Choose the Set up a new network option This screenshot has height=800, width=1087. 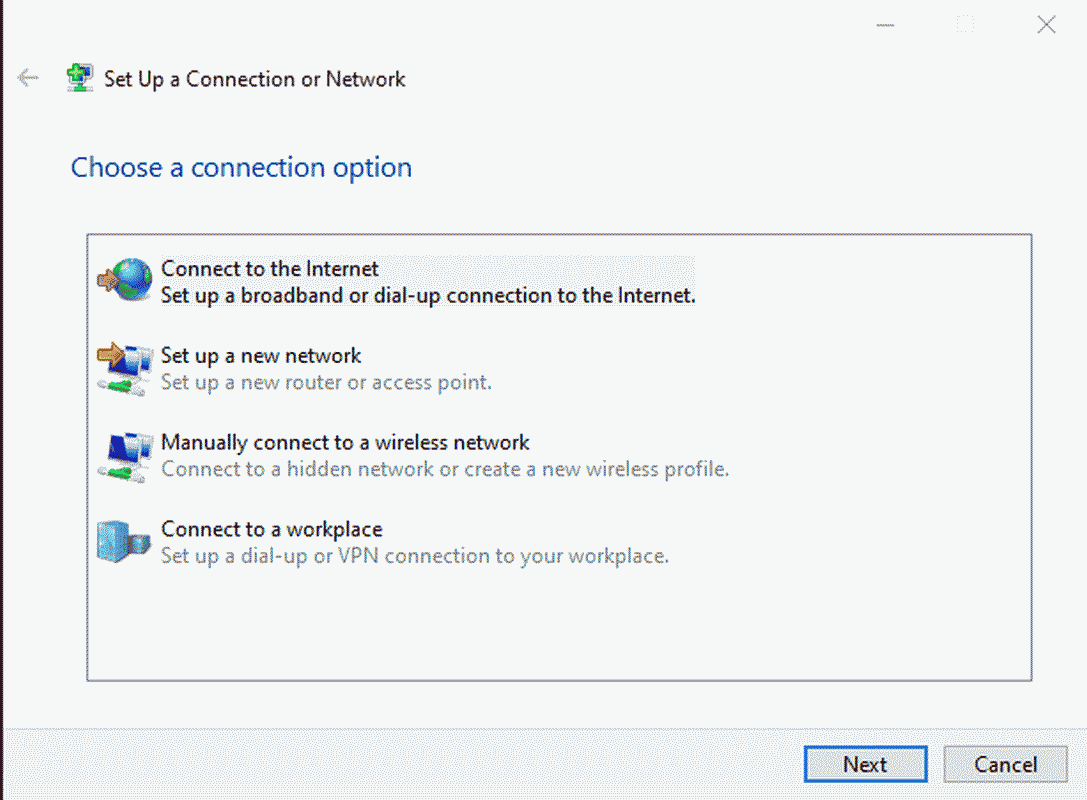[327, 369]
